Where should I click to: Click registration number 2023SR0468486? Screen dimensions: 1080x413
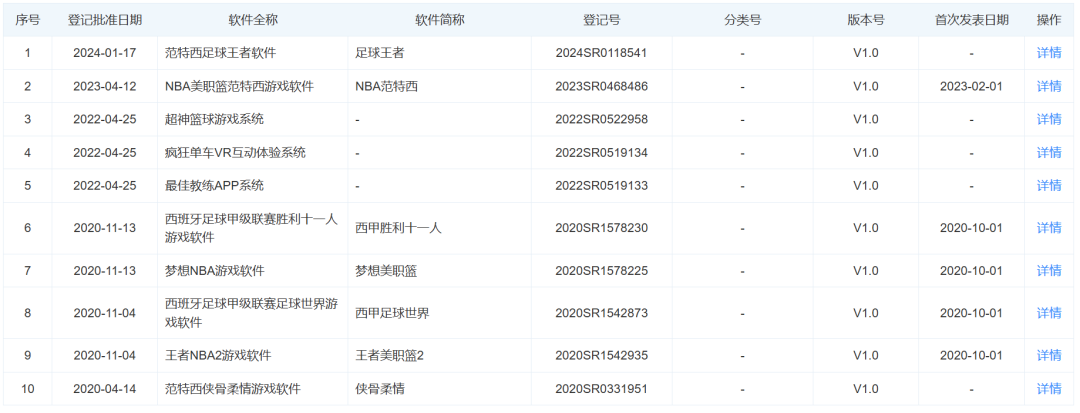click(x=601, y=86)
